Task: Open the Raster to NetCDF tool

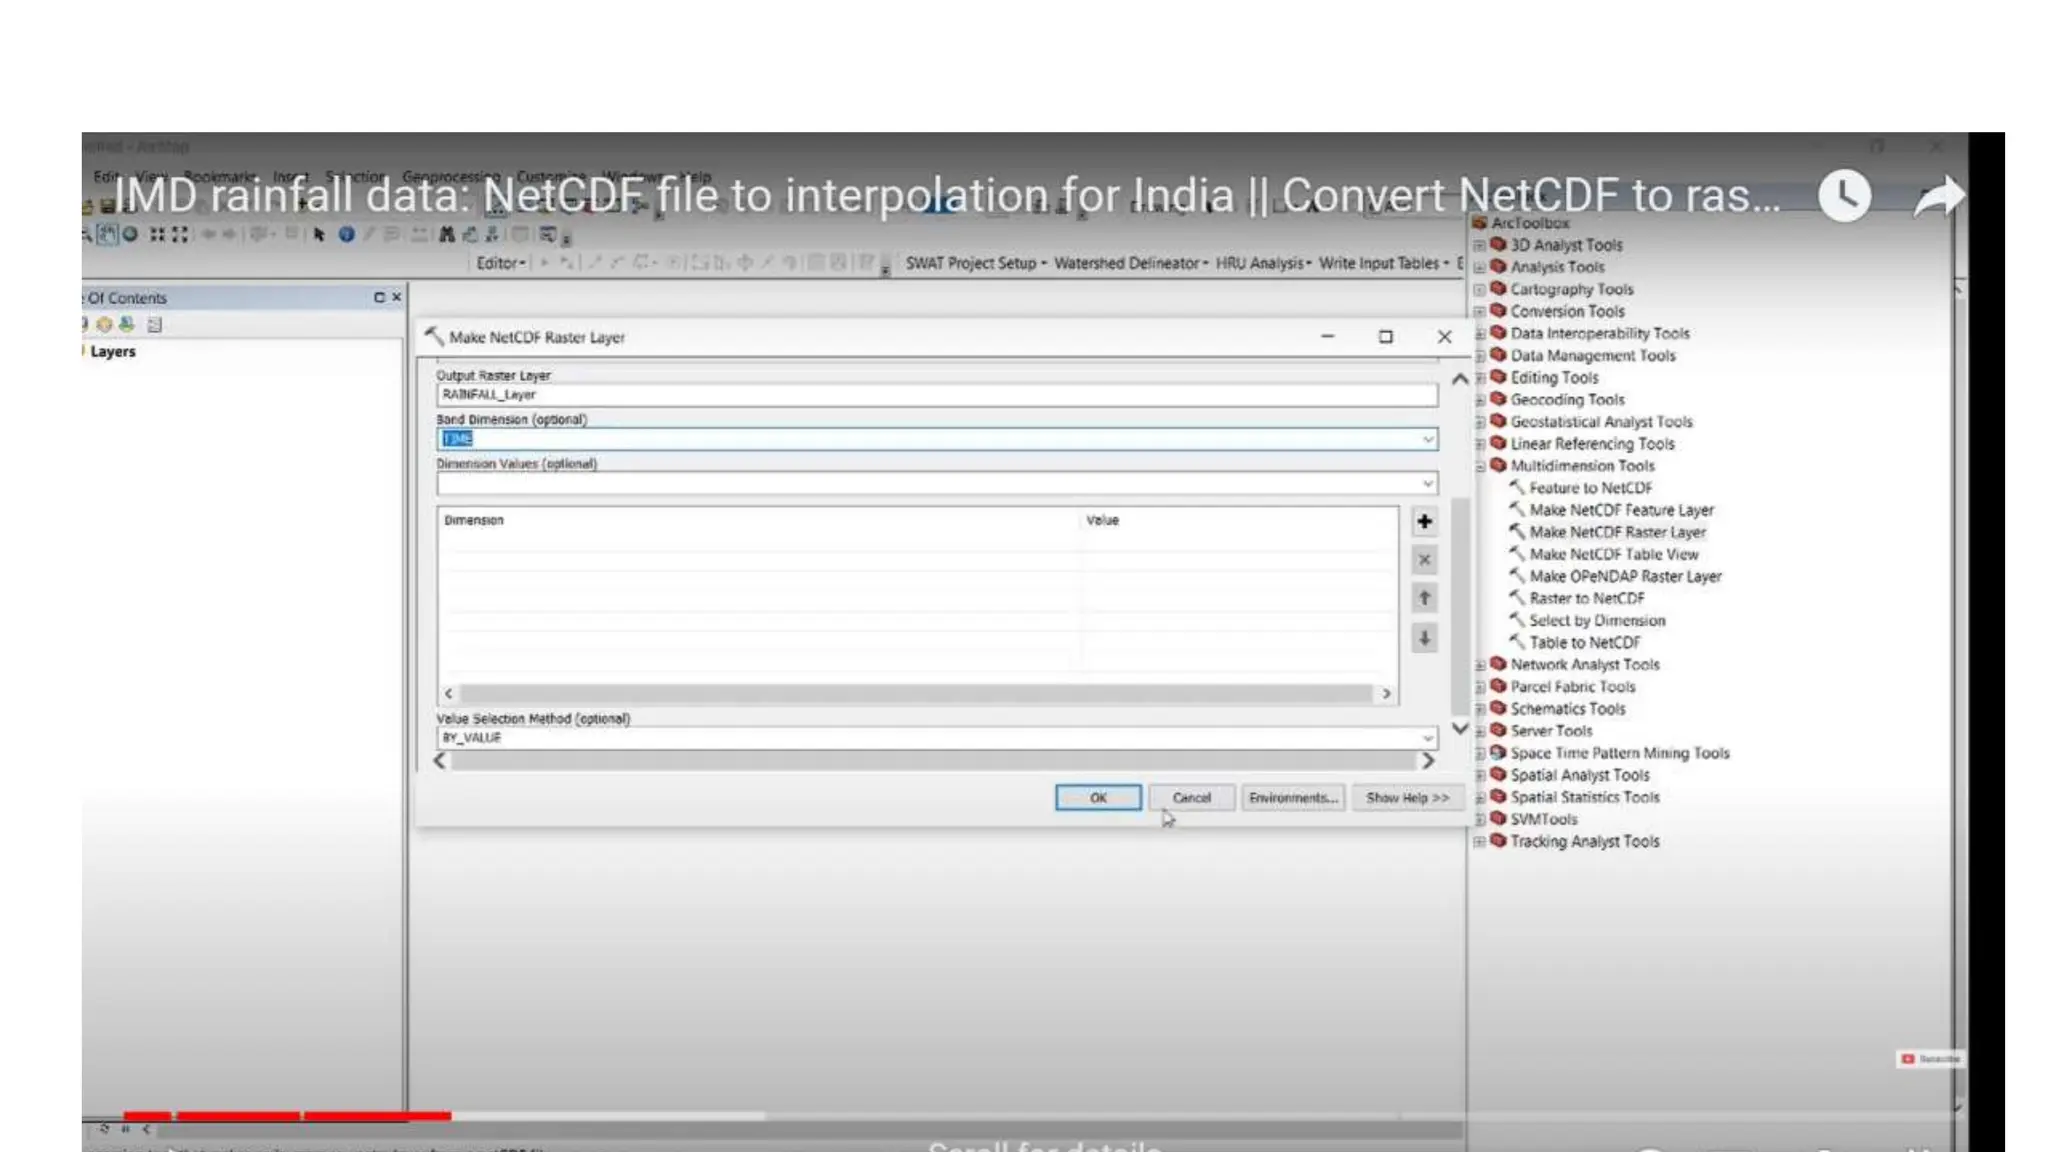Action: pyautogui.click(x=1586, y=598)
